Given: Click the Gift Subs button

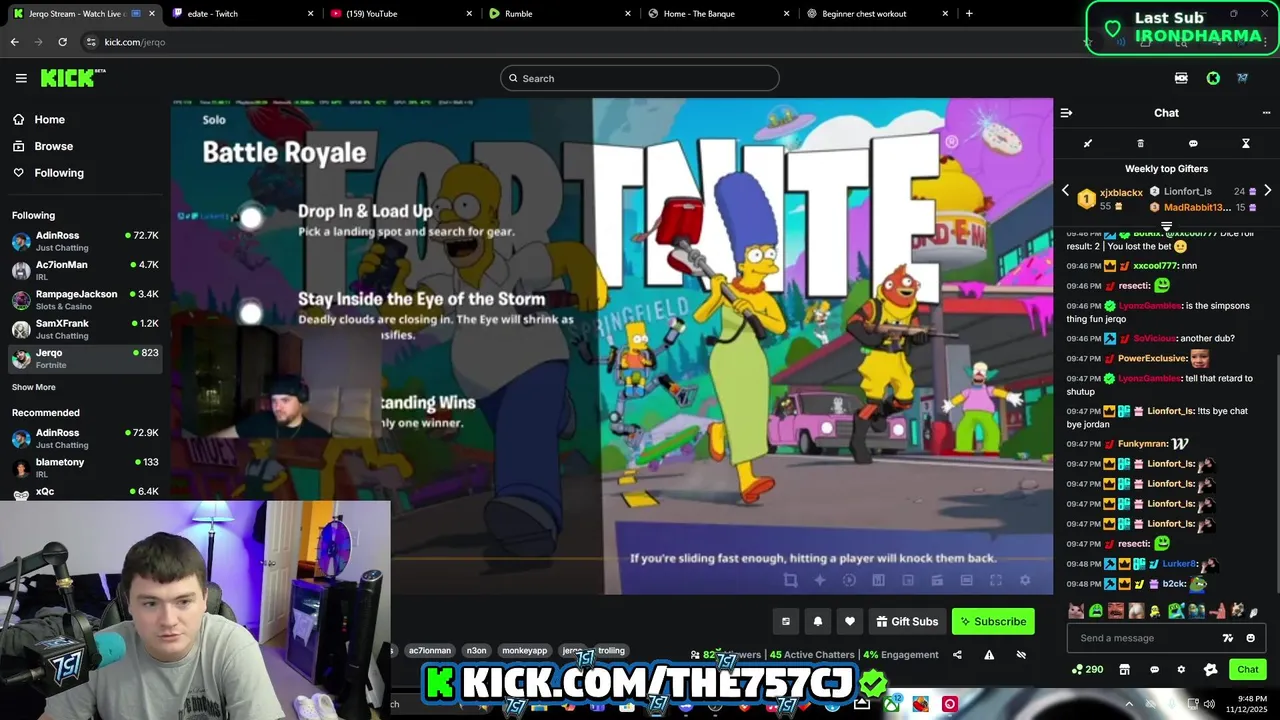Looking at the screenshot, I should pyautogui.click(x=907, y=621).
